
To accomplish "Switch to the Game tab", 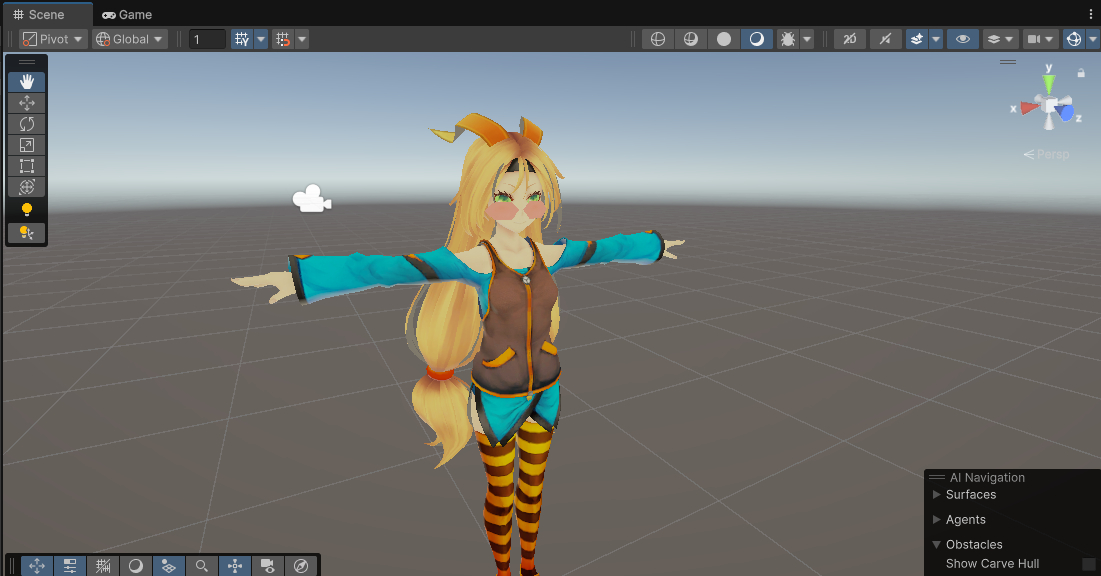I will (127, 14).
